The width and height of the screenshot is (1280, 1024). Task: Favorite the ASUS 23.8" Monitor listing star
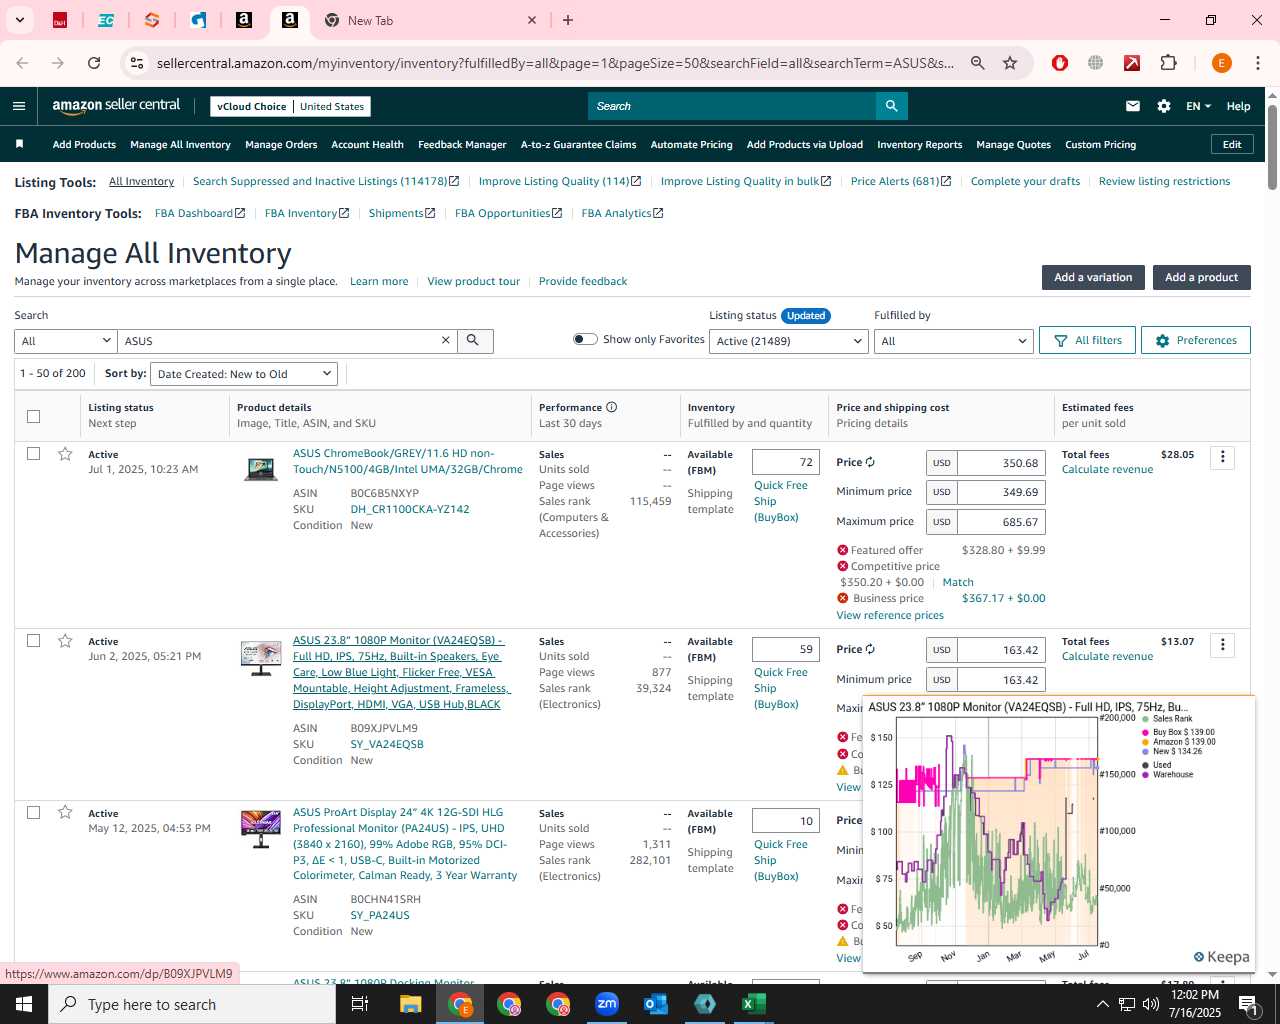pos(65,641)
